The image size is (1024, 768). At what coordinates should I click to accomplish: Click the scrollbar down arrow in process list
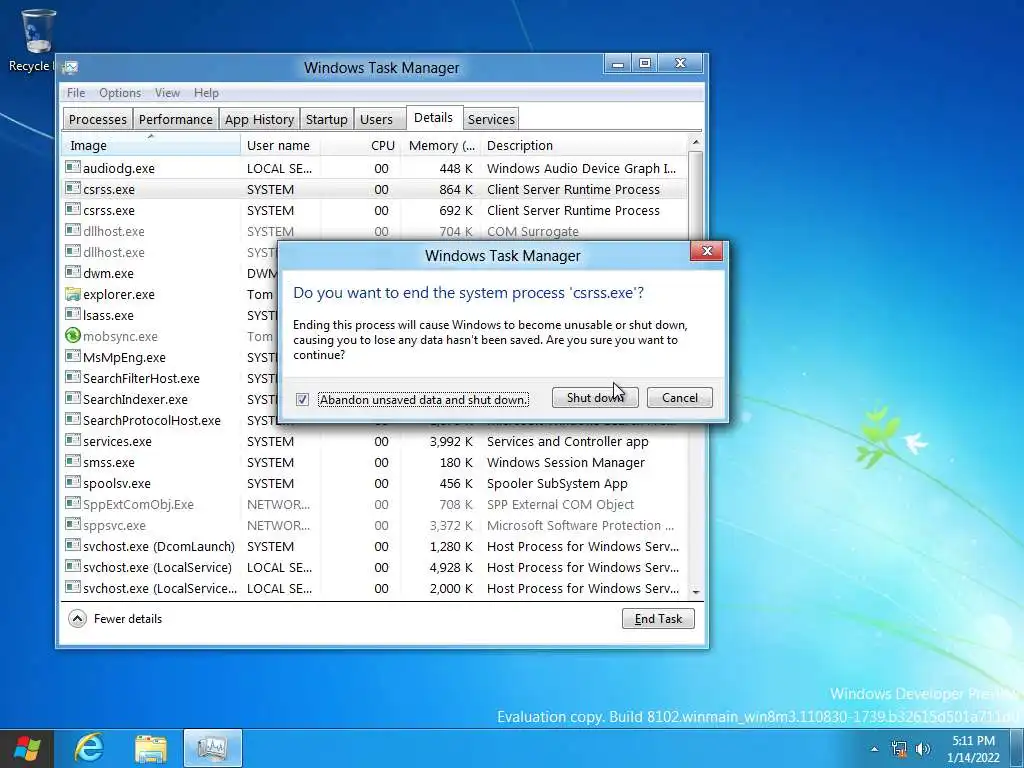click(x=696, y=591)
